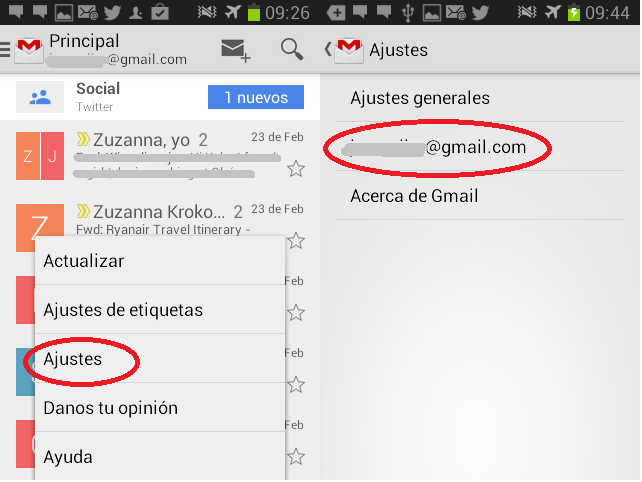The image size is (642, 482).
Task: Select Ajustes in the overflow menu
Action: click(160, 359)
